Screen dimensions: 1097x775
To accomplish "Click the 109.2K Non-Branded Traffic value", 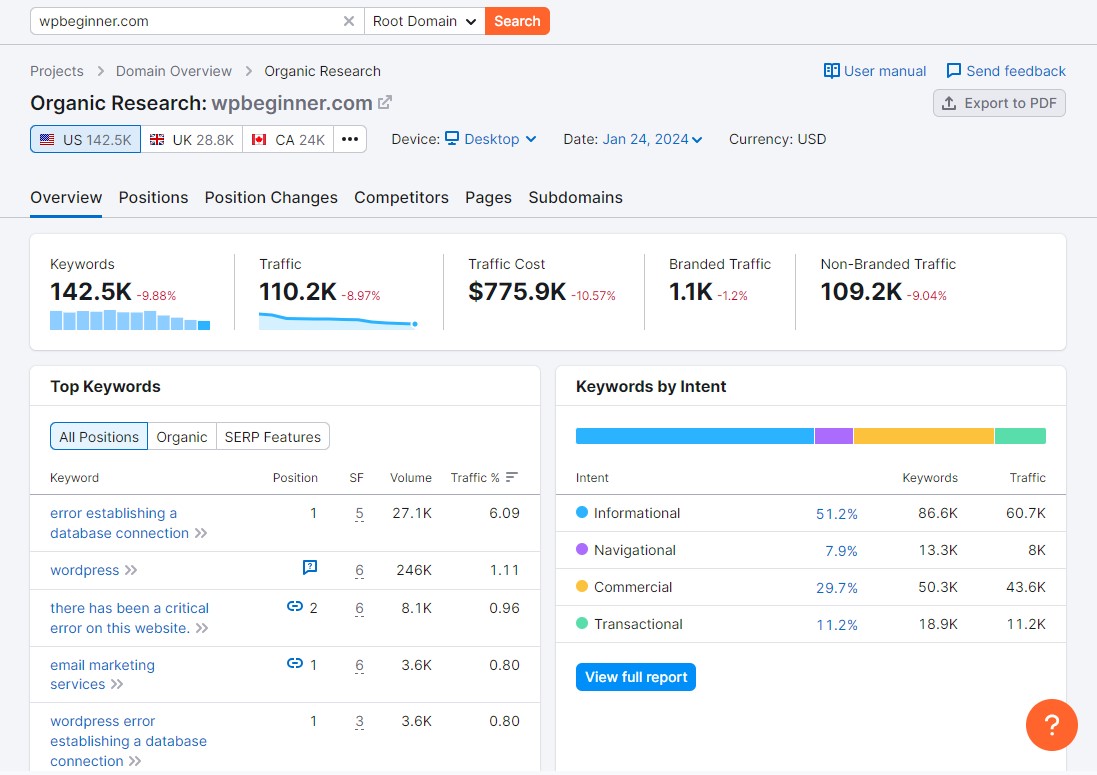I will (x=861, y=292).
